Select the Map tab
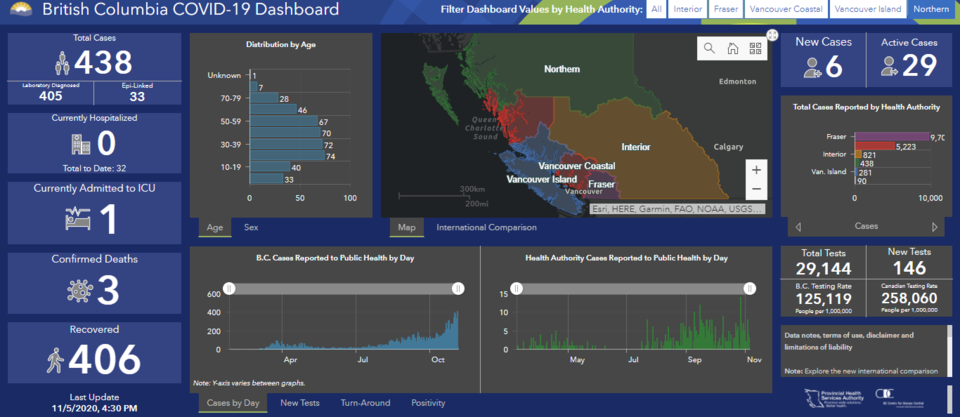960x417 pixels. 407,227
